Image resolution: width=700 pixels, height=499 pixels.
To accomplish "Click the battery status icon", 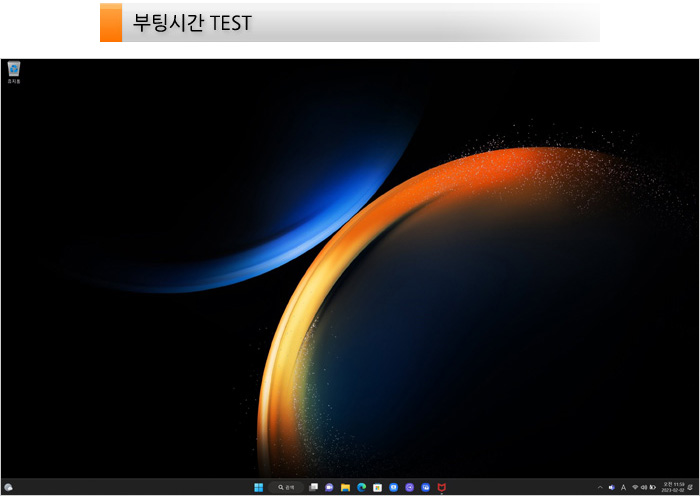I will tap(652, 487).
